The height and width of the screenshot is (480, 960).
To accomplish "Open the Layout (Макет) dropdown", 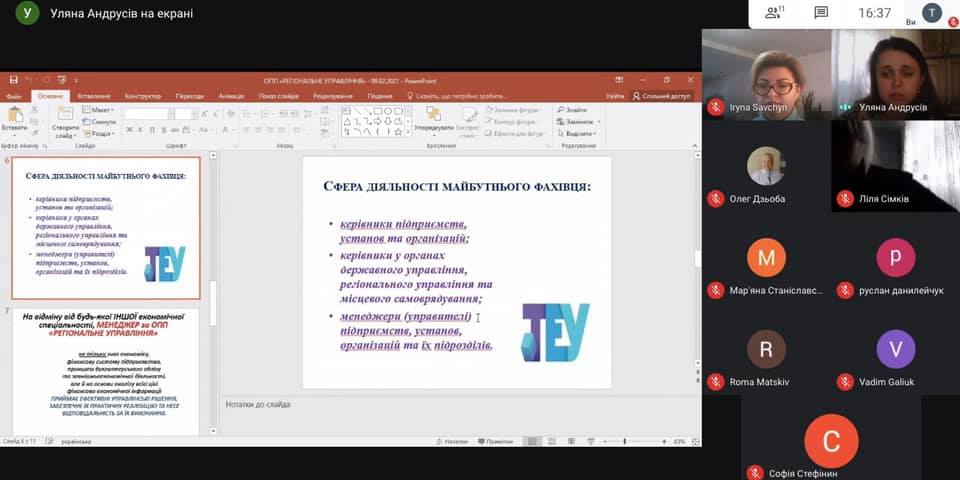I will coord(98,110).
